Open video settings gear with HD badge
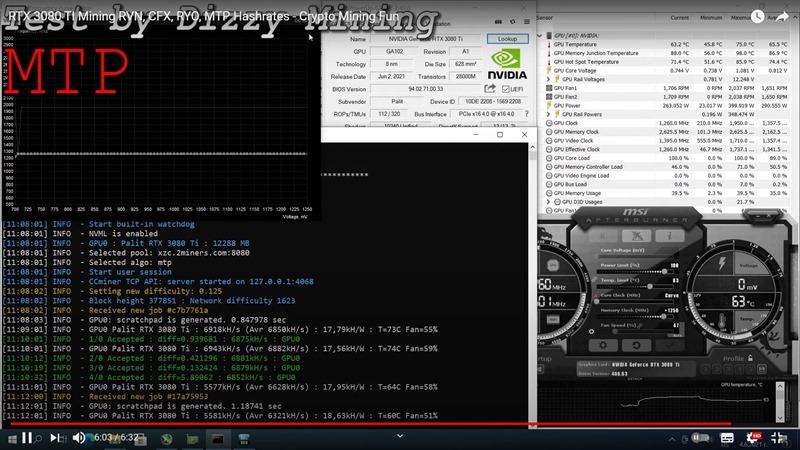Image resolution: width=800 pixels, height=450 pixels. coord(753,438)
